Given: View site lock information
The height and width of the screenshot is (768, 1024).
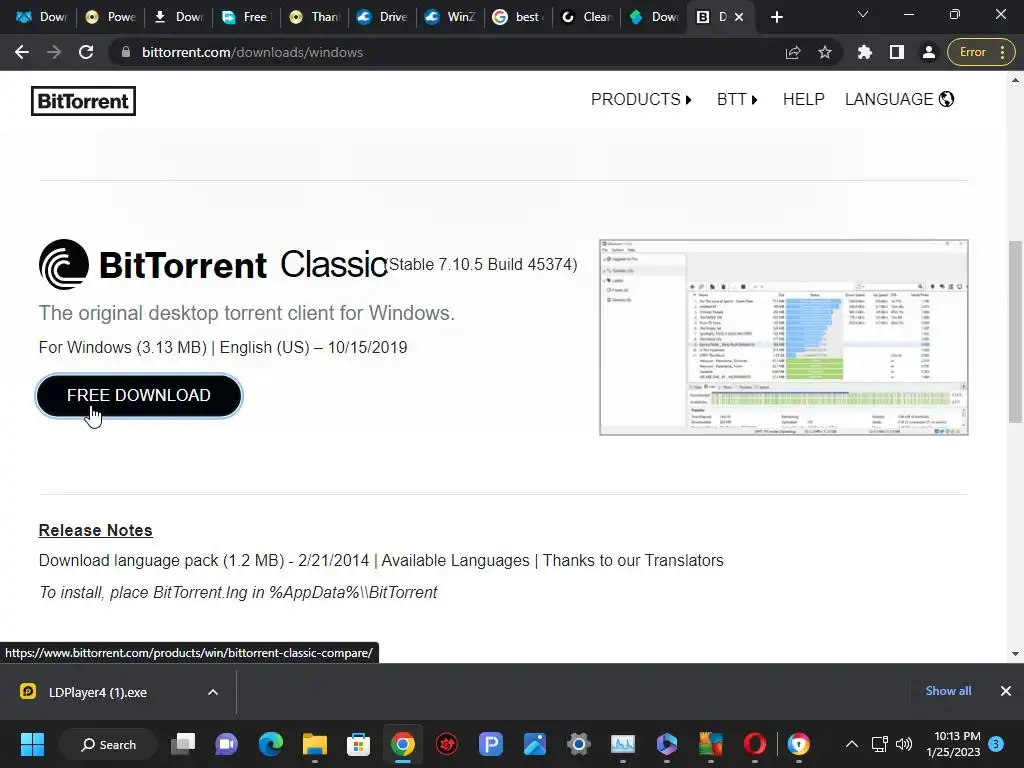Looking at the screenshot, I should click(126, 52).
